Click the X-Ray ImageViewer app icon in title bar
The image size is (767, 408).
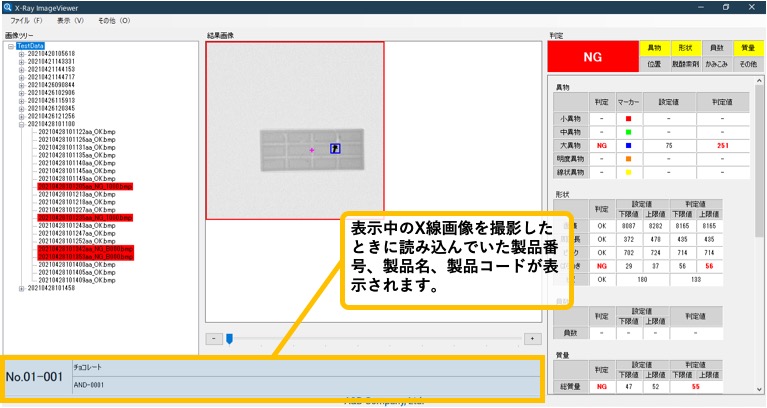(8, 6)
